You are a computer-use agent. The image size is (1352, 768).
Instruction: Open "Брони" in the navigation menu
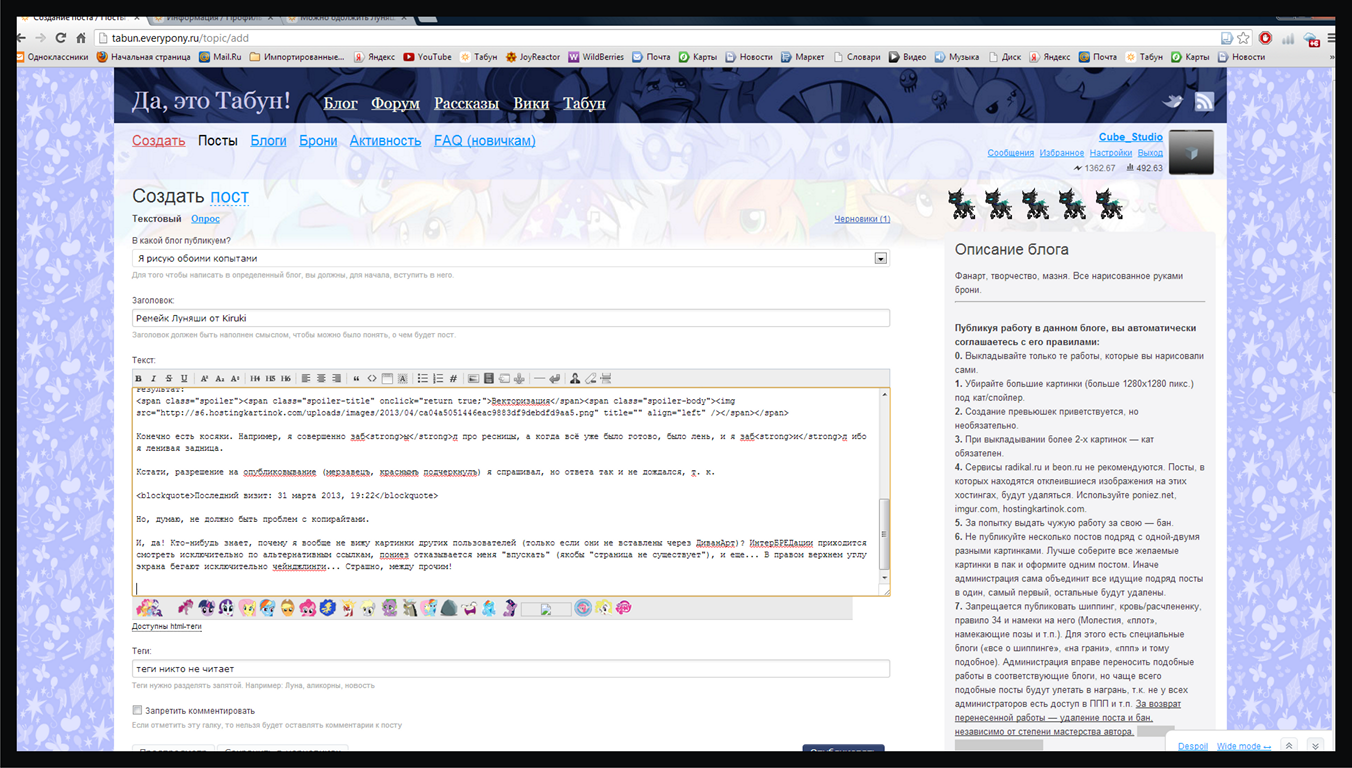(x=318, y=141)
